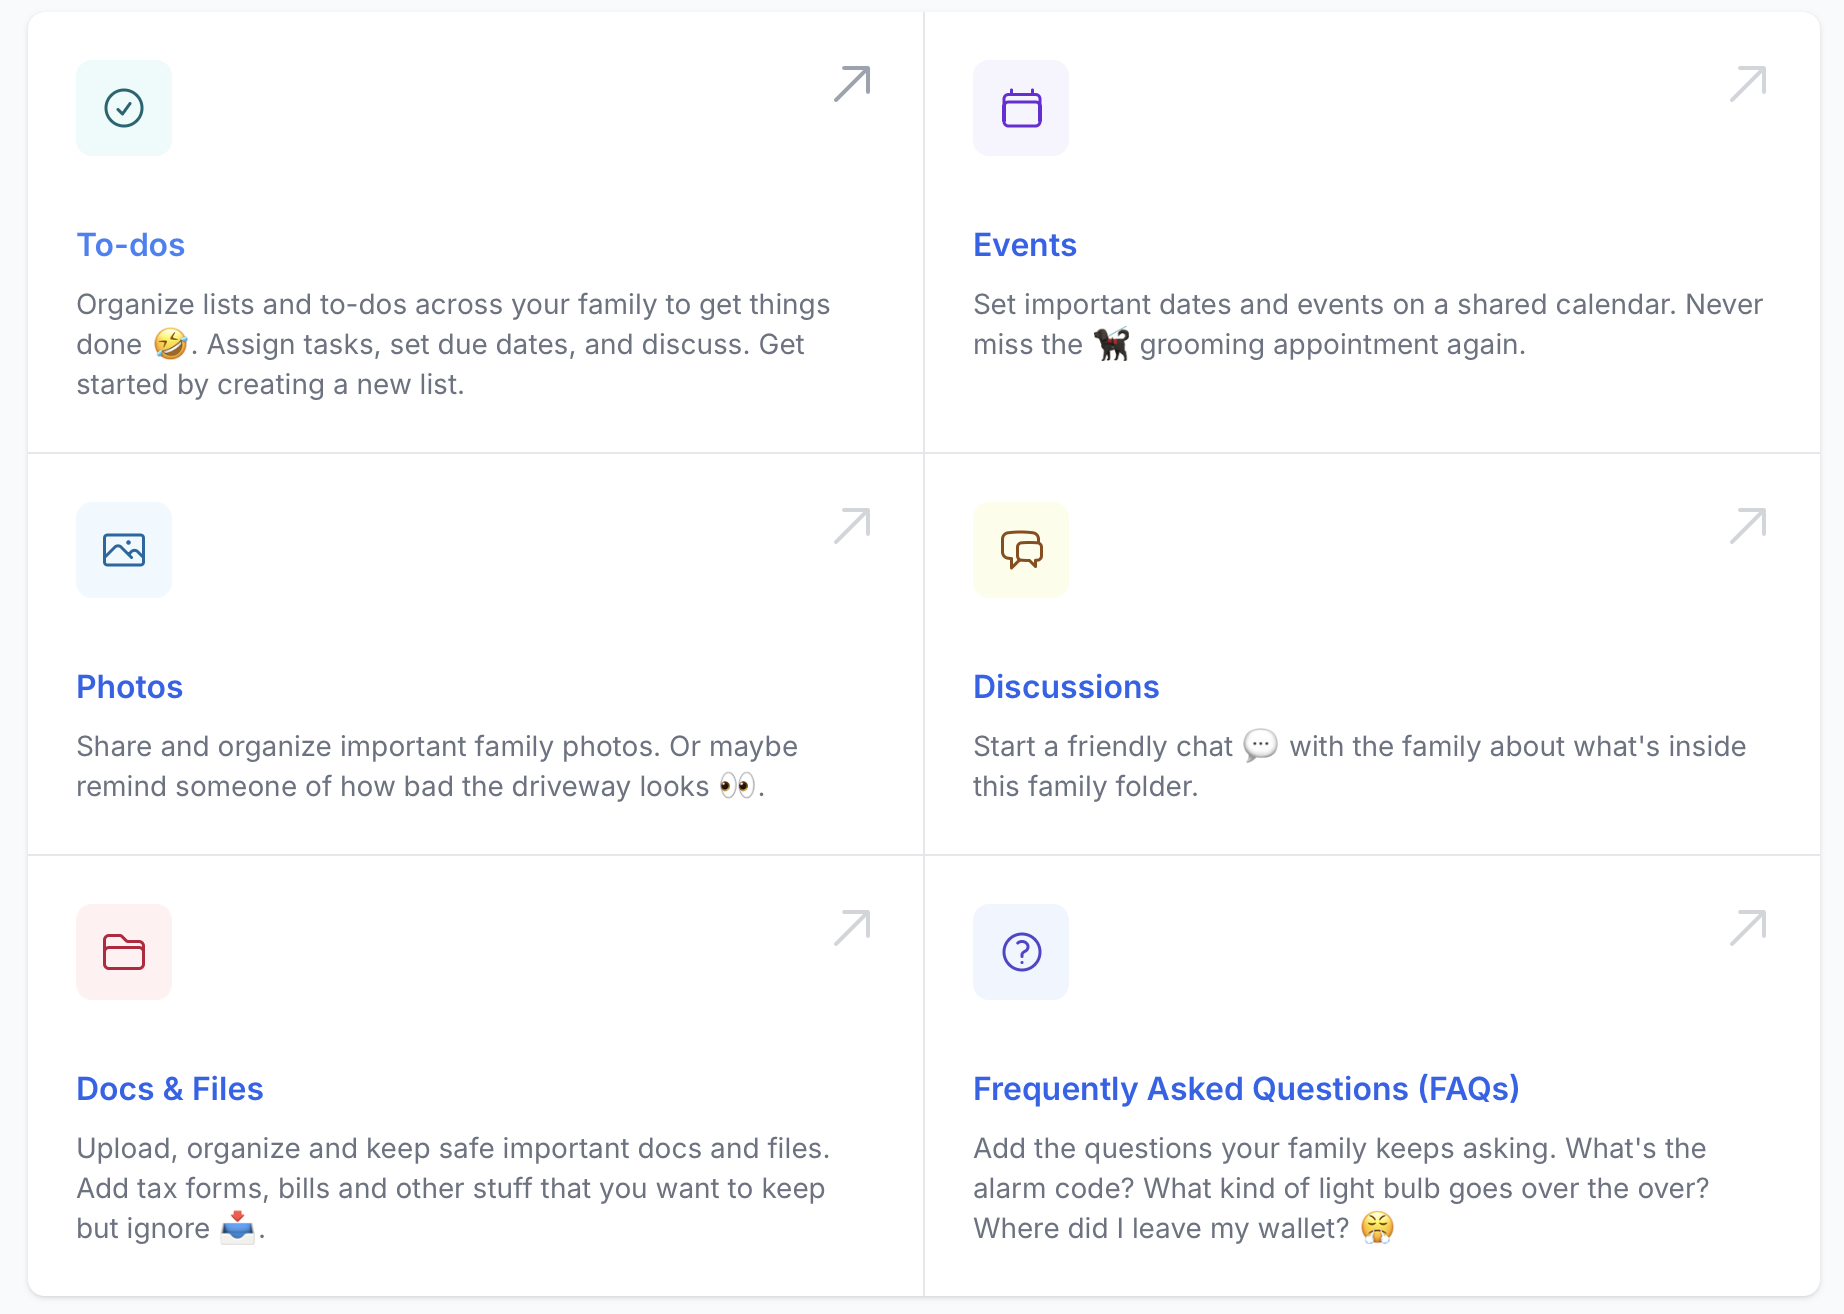Open Docs & Files via its arrow
This screenshot has width=1844, height=1314.
point(852,928)
